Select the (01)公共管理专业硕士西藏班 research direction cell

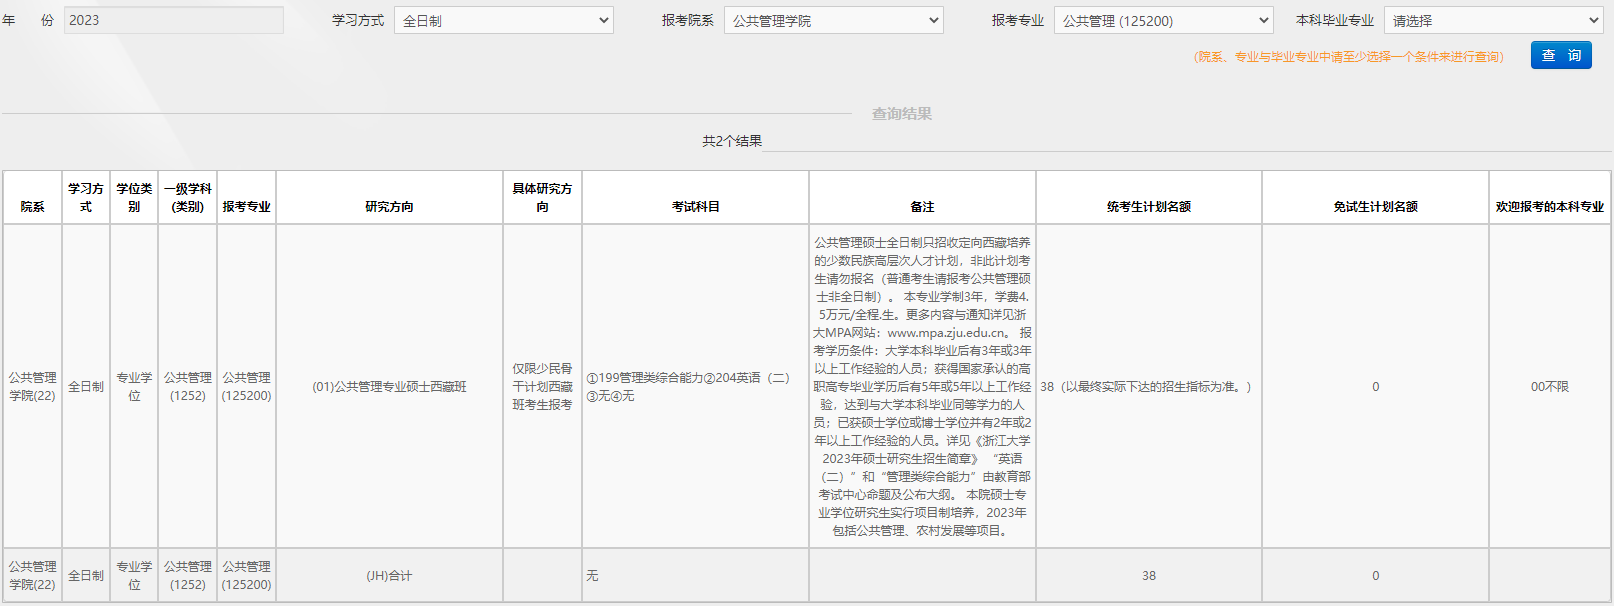click(x=389, y=387)
